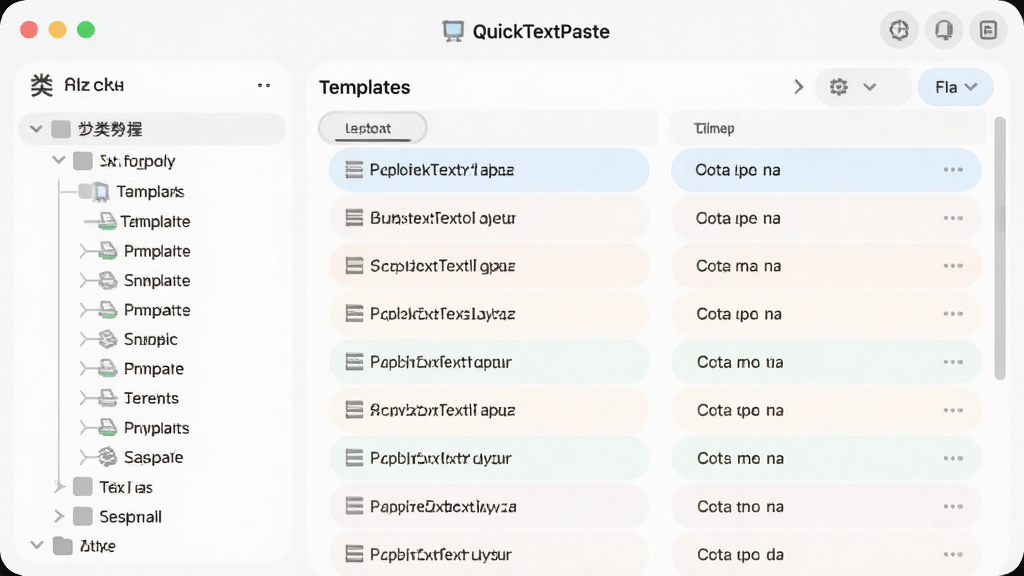
Task: Select the PappireΩxbcxtlayza template
Action: coord(489,507)
